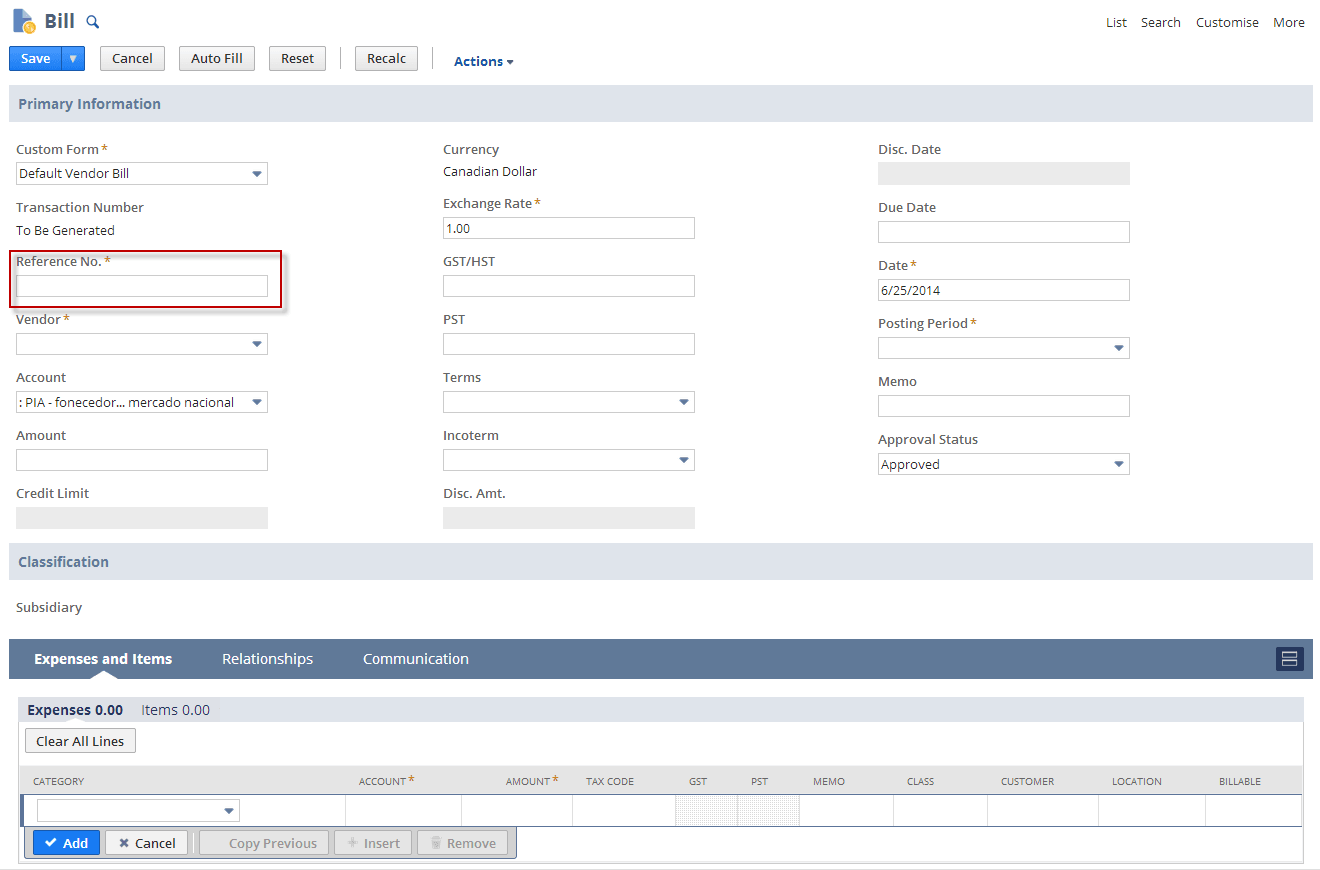This screenshot has height=870, width=1320.
Task: Click the expense line Cancel button
Action: coord(147,843)
